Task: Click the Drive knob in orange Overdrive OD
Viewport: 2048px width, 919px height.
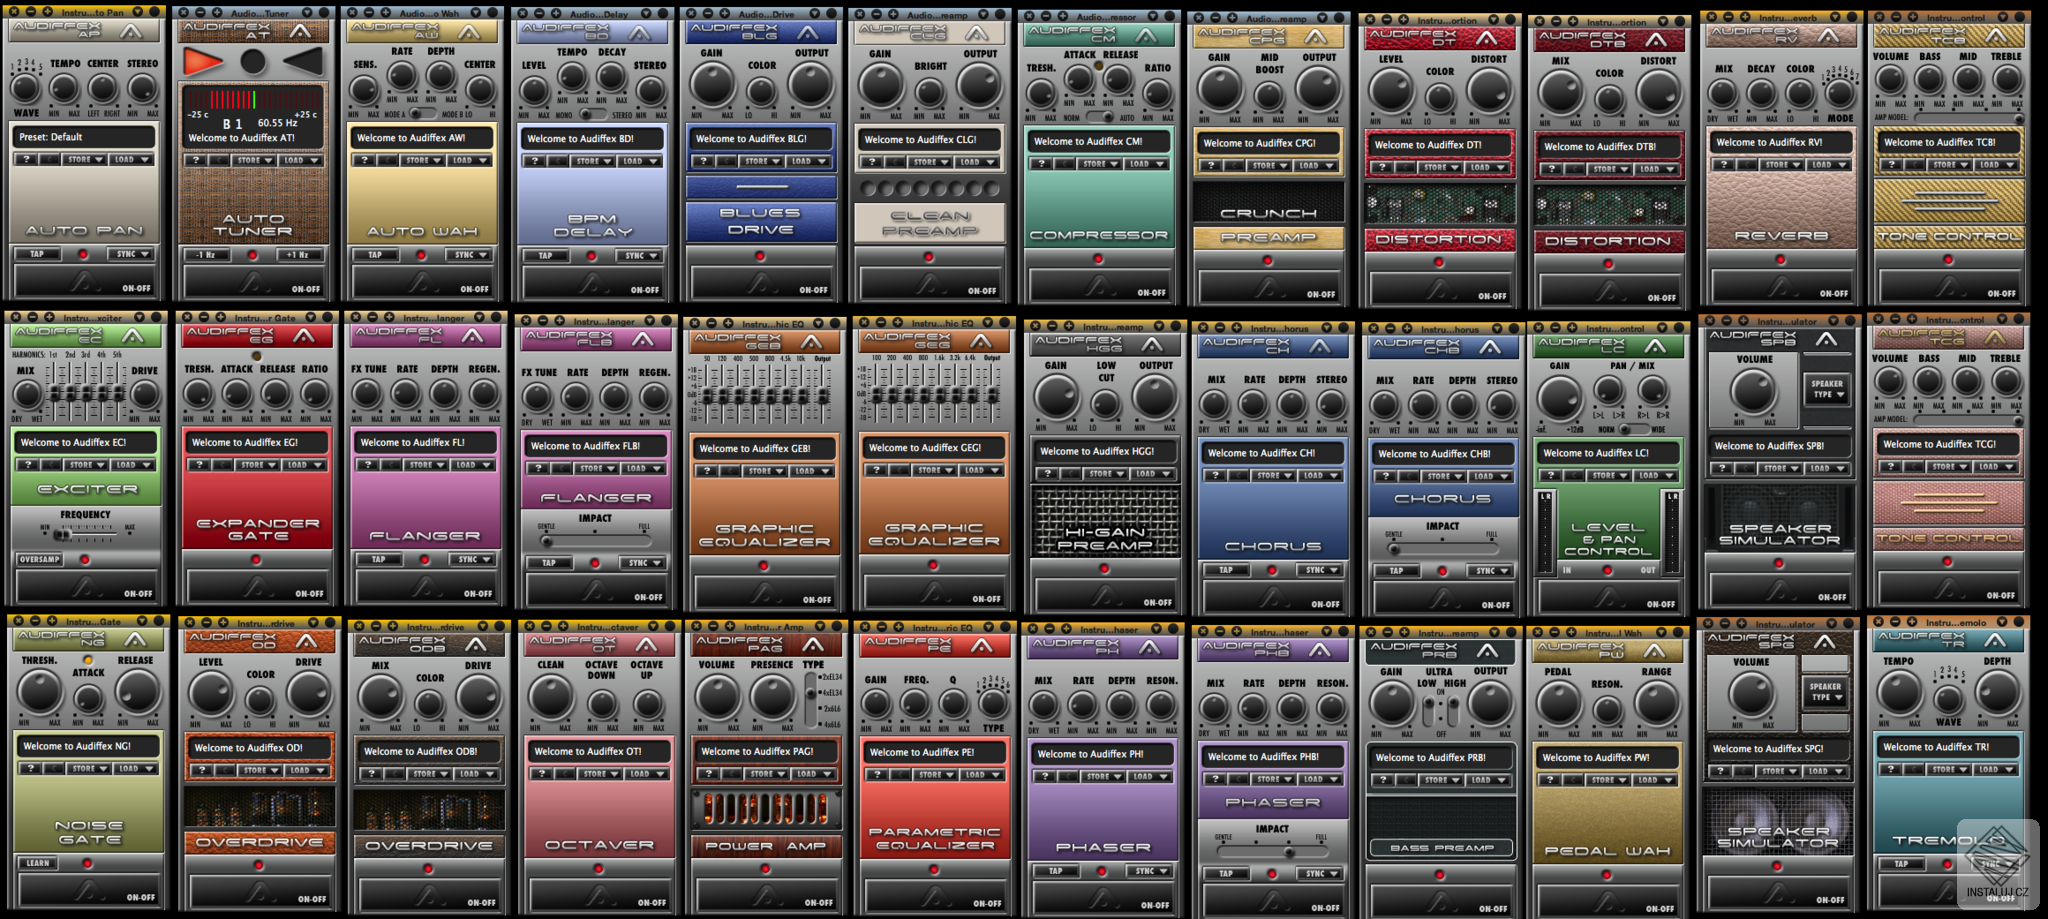Action: coord(308,693)
